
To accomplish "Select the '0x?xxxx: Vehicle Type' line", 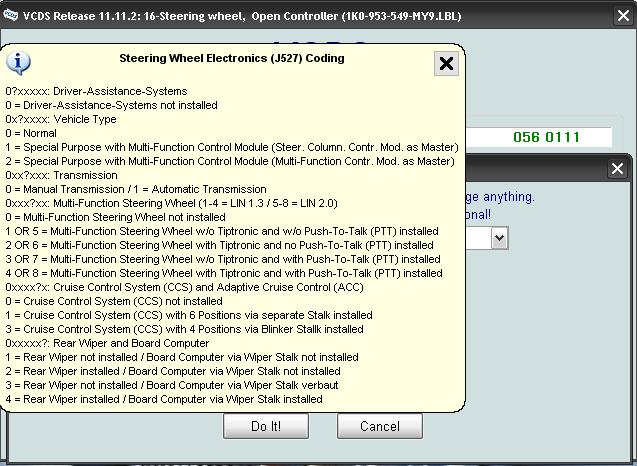I will coord(61,119).
